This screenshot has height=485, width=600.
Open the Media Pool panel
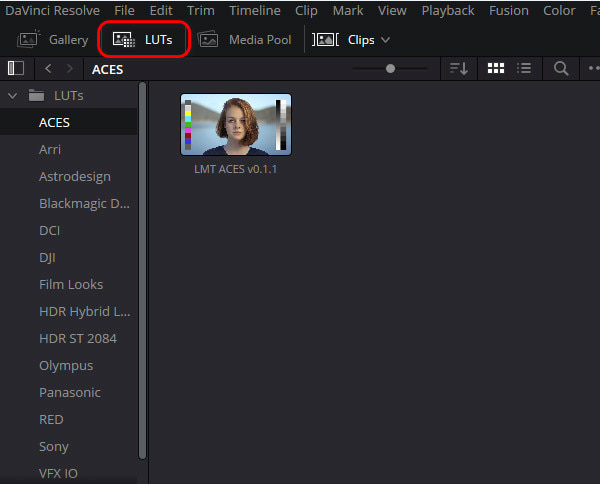(244, 39)
